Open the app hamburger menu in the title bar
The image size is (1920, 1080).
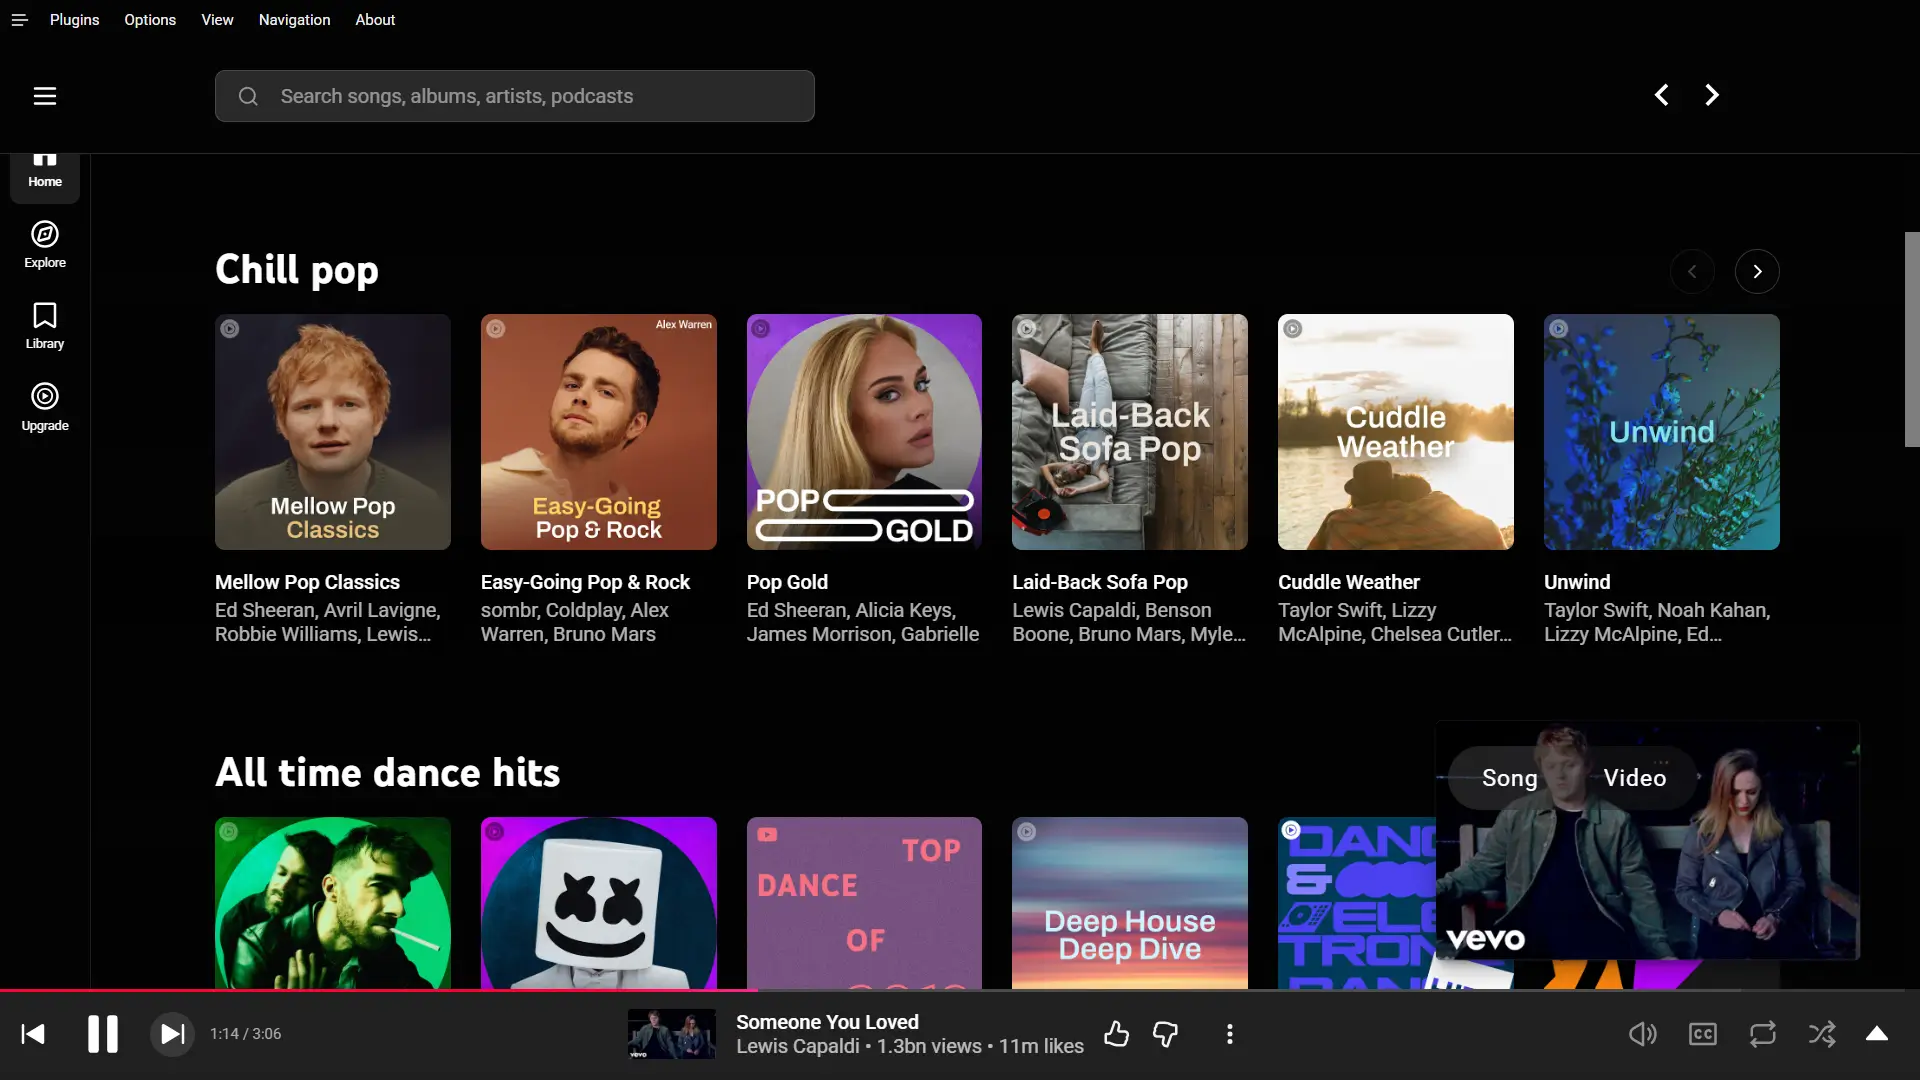point(19,20)
